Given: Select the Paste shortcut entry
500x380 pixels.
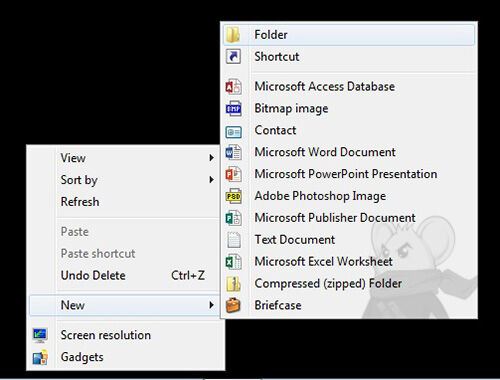Looking at the screenshot, I should coord(125,253).
